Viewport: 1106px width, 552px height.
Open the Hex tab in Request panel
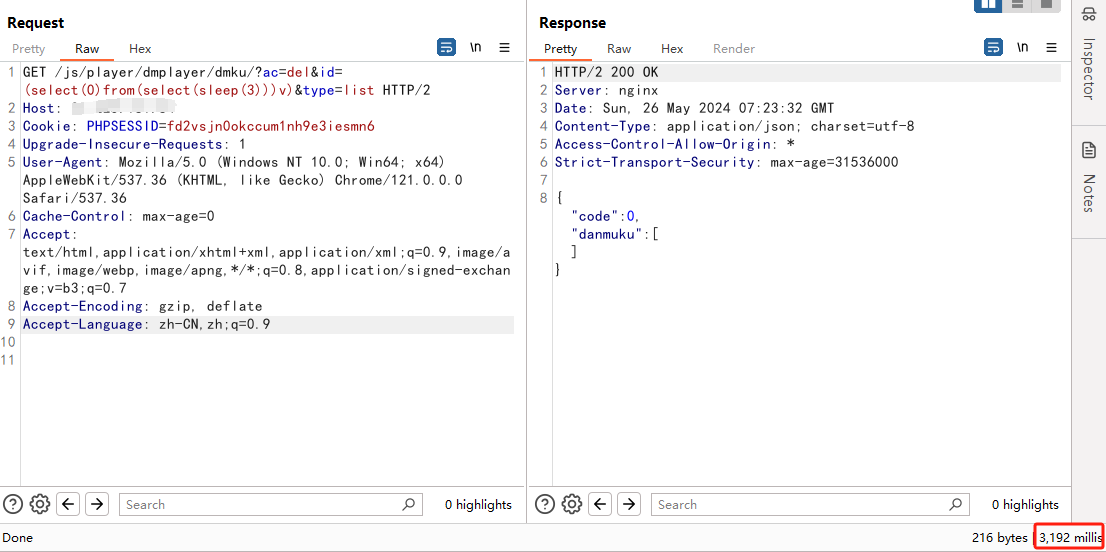tap(140, 49)
